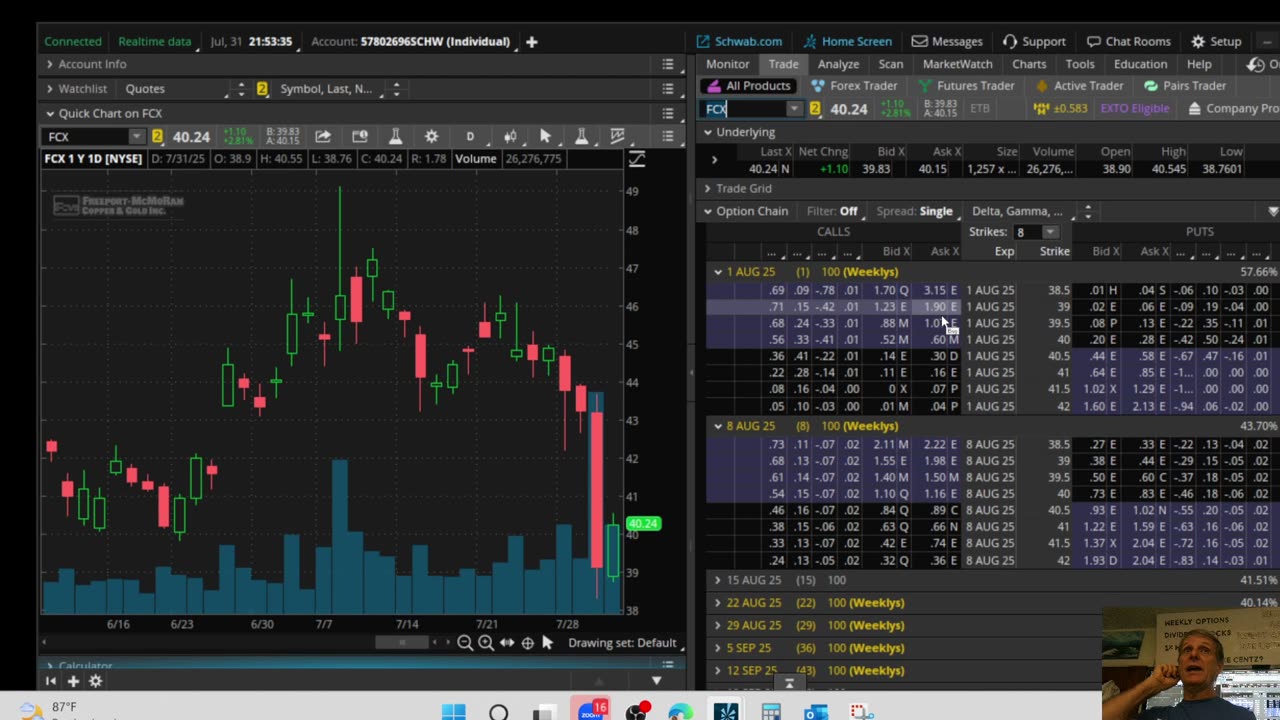Expand the 15 AUG 25 expiration row
1280x720 pixels.
[718, 580]
